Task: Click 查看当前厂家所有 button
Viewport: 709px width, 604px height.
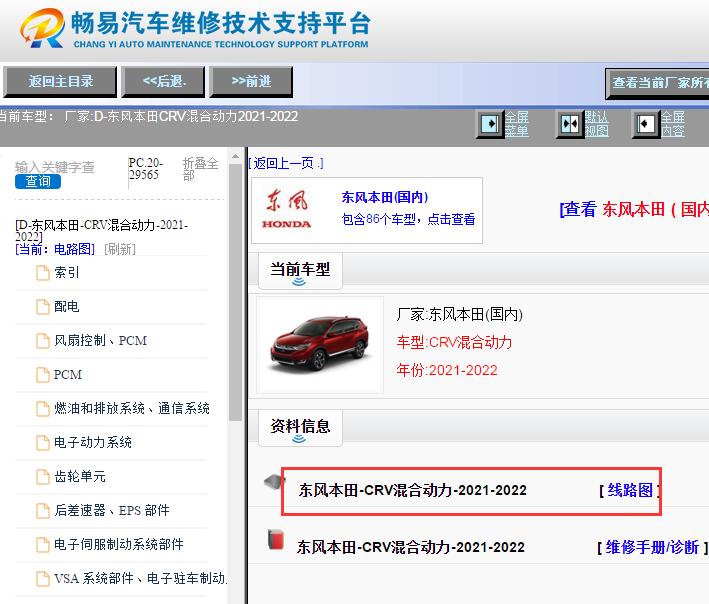Action: point(657,83)
